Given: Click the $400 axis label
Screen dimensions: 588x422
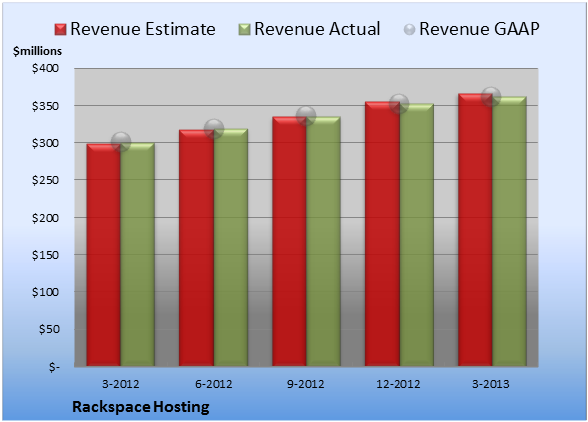Looking at the screenshot, I should pyautogui.click(x=45, y=68).
